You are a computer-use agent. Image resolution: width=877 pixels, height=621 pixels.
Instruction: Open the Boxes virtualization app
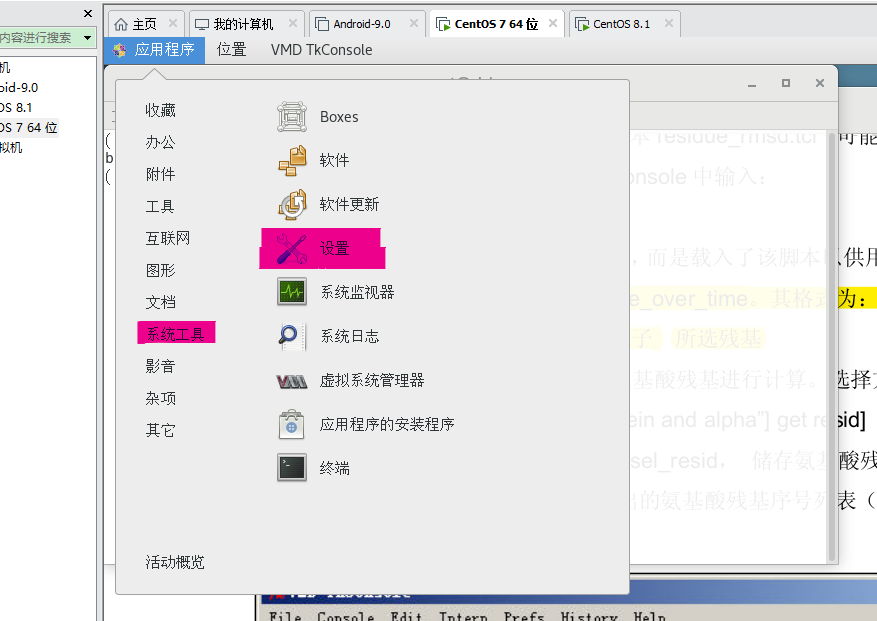(338, 116)
